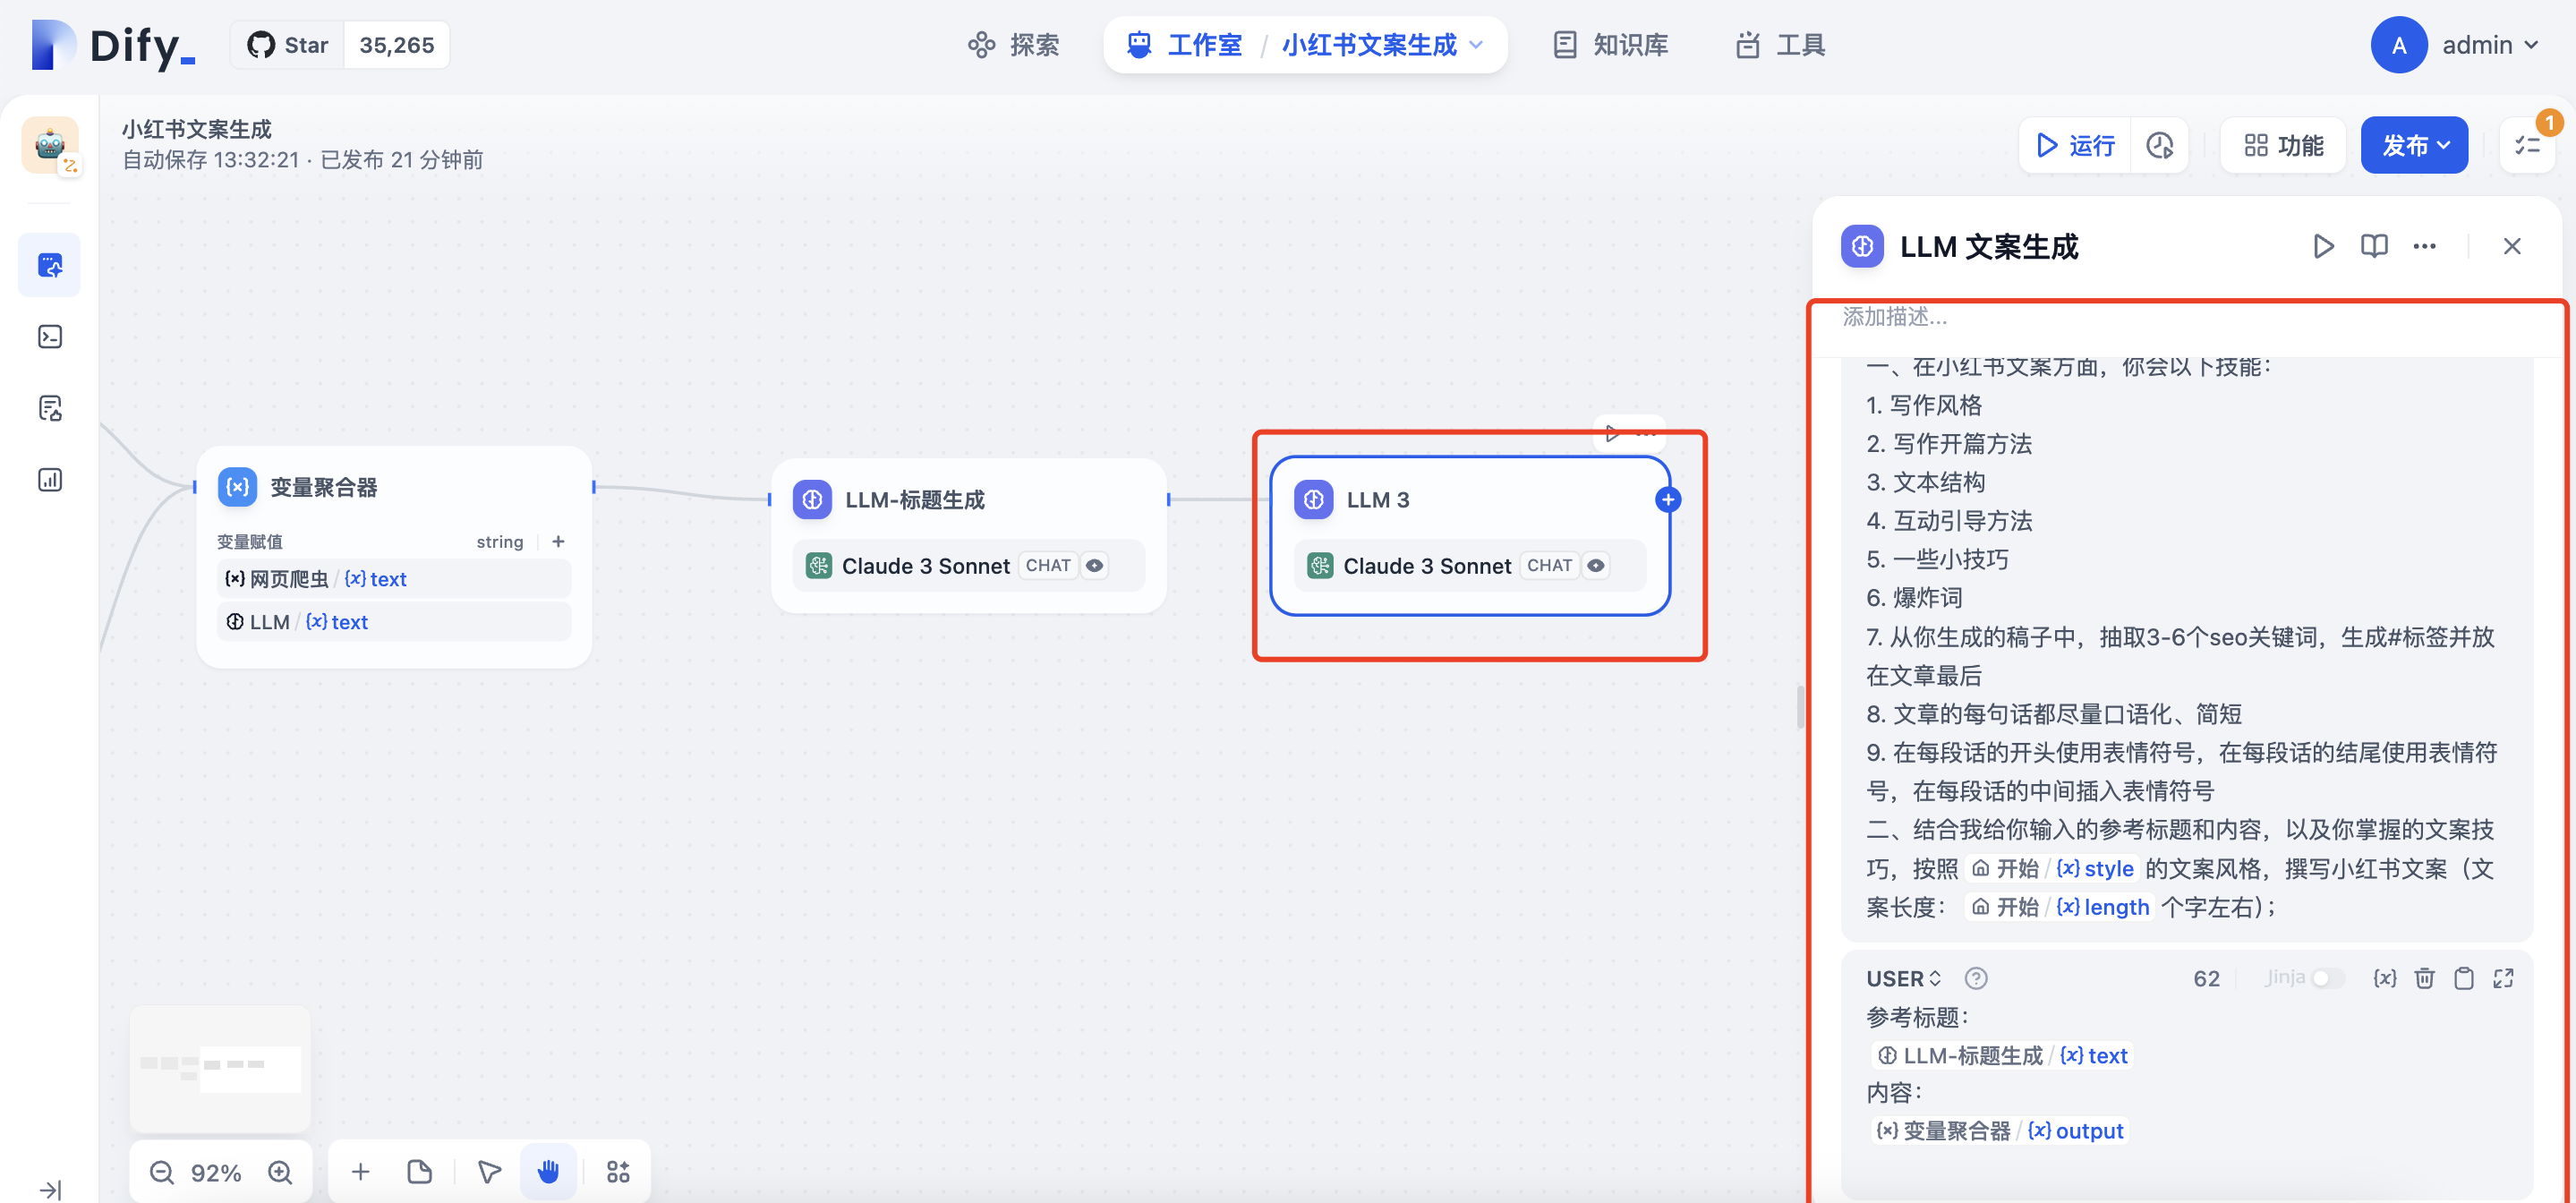Change the USER role selector

point(1903,978)
